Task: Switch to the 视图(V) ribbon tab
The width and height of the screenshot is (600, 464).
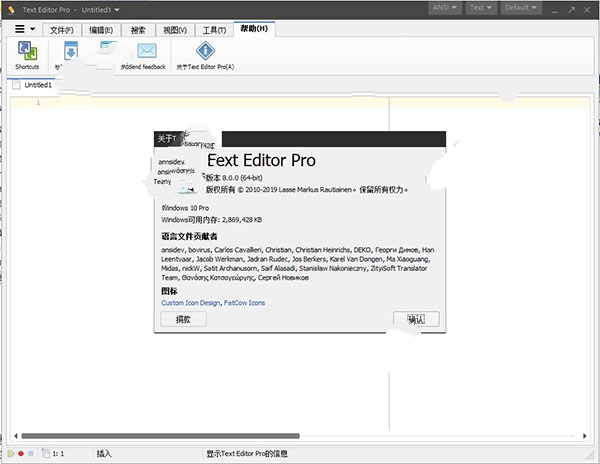Action: [x=175, y=30]
